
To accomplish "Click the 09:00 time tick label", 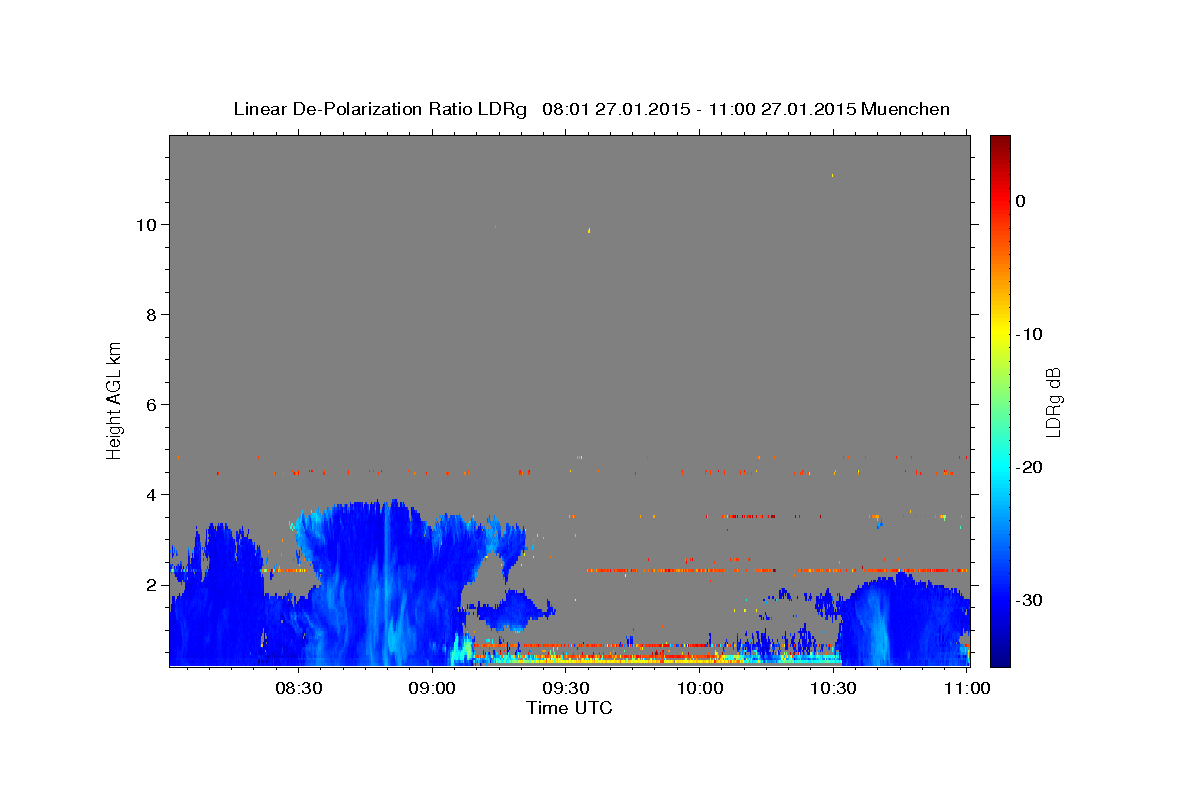I will pyautogui.click(x=432, y=688).
